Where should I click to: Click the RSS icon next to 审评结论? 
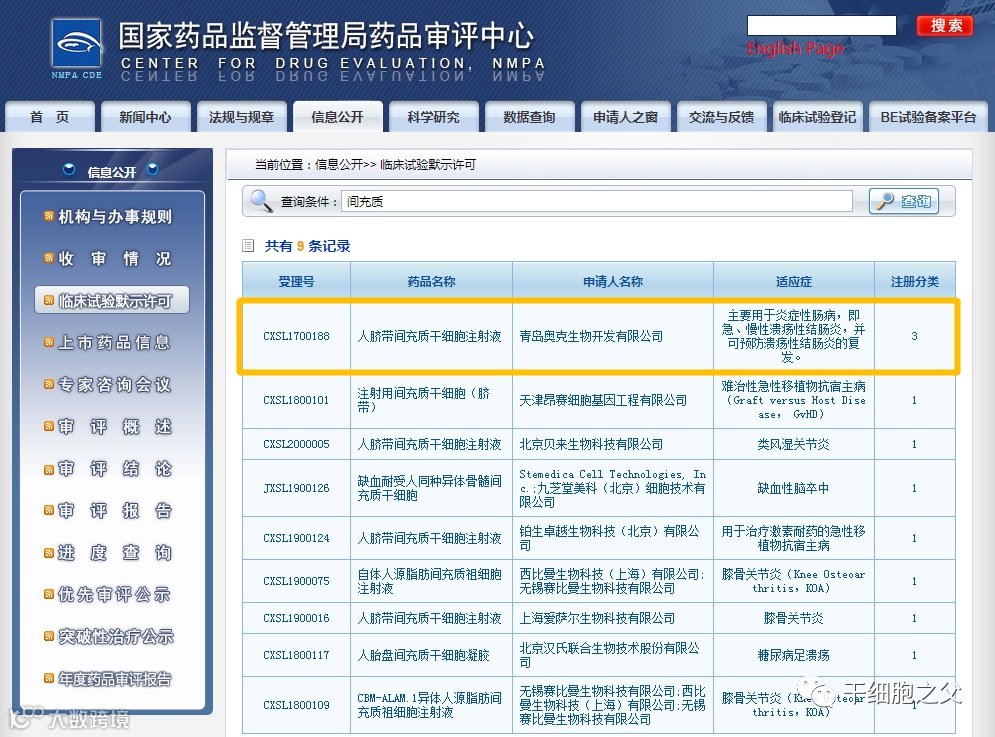click(49, 468)
